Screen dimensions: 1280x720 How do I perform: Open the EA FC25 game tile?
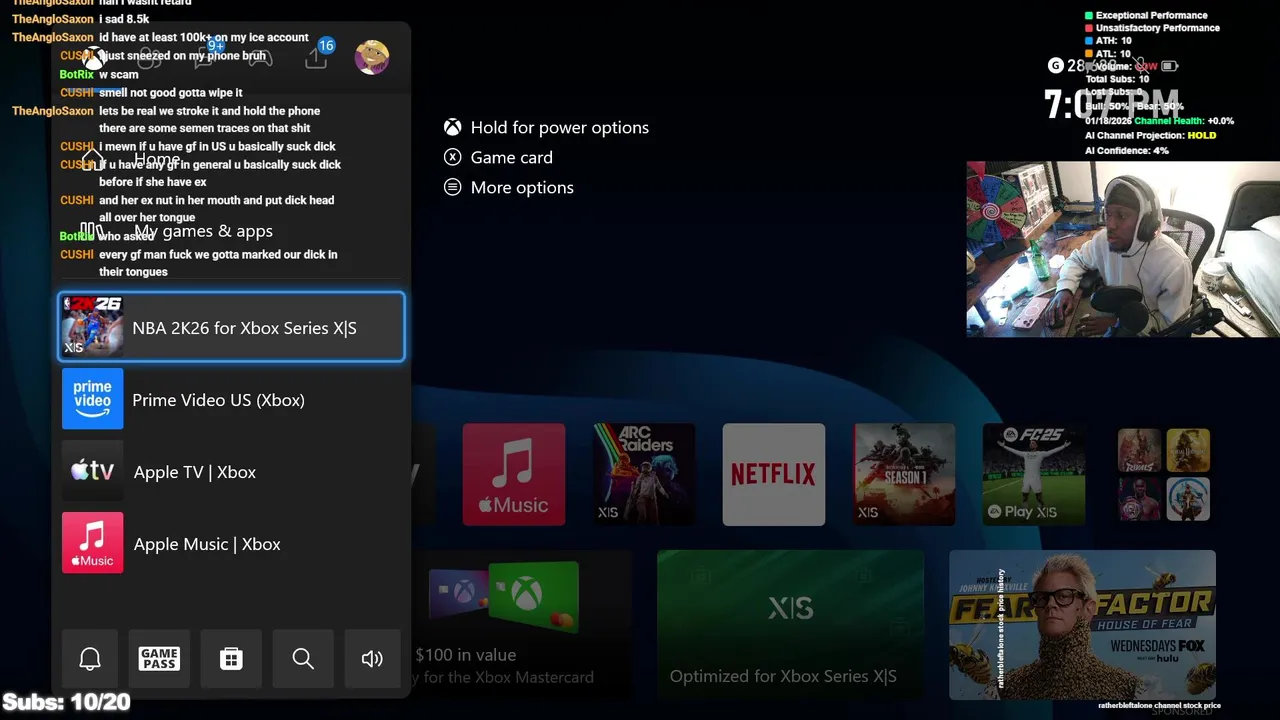click(1034, 474)
